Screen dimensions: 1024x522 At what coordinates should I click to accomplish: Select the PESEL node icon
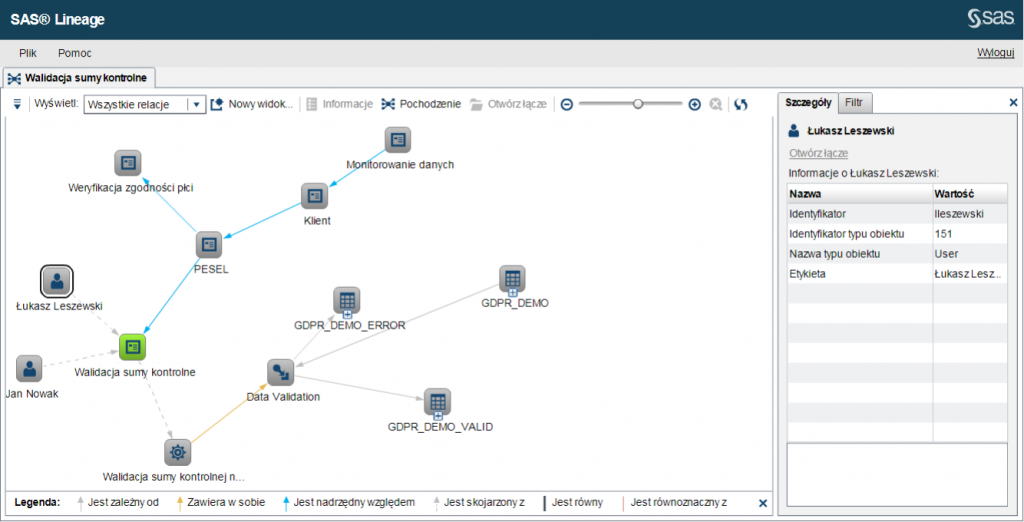(209, 245)
